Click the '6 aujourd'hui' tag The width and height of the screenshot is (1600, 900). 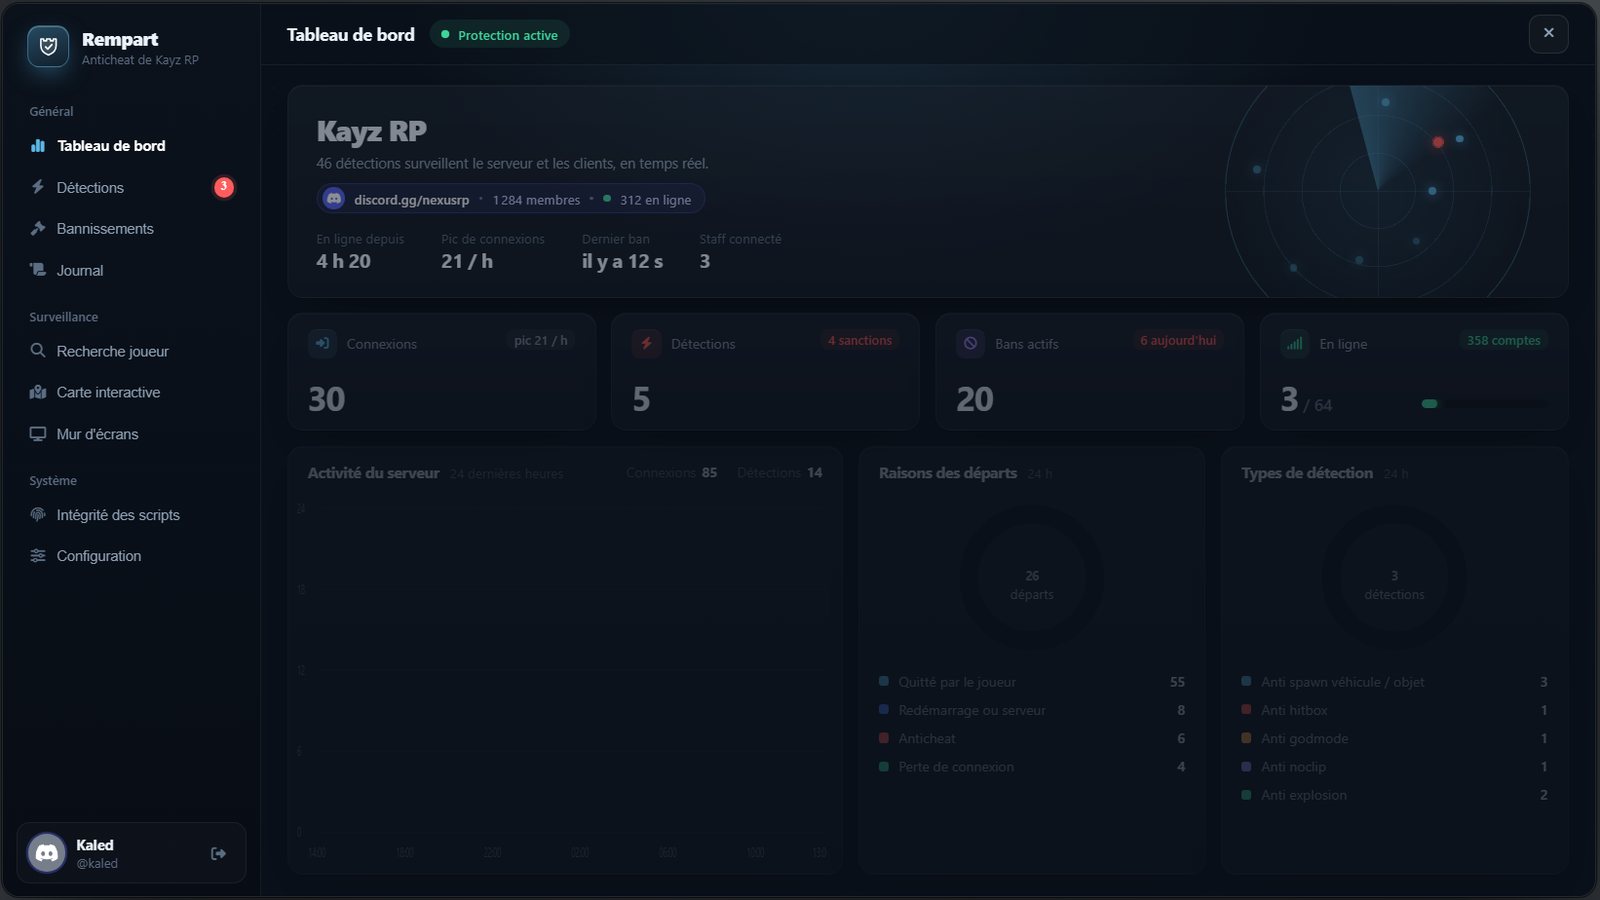1178,340
